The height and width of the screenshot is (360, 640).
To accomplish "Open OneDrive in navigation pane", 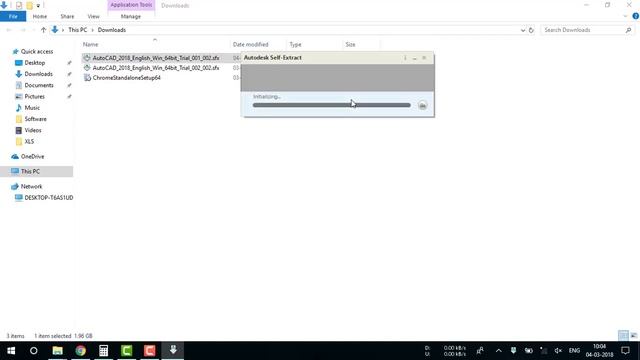I will [x=32, y=156].
